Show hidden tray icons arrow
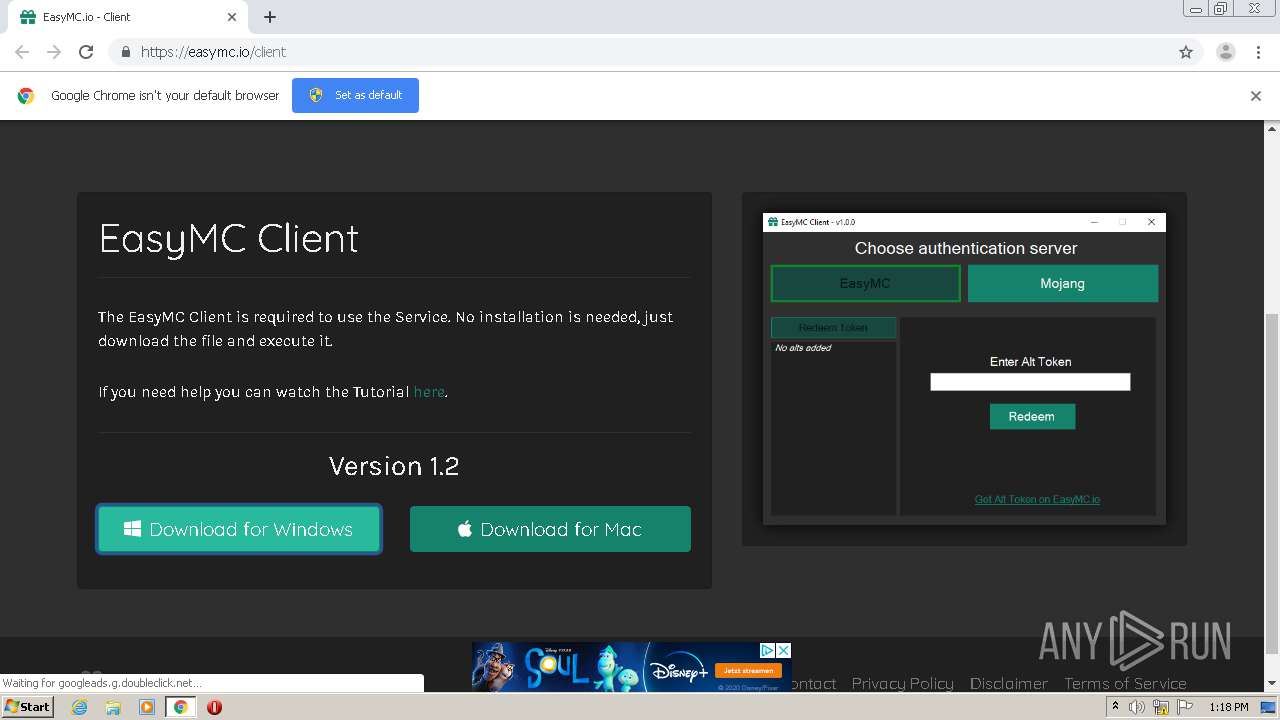Viewport: 1280px width, 720px height. click(x=1115, y=707)
